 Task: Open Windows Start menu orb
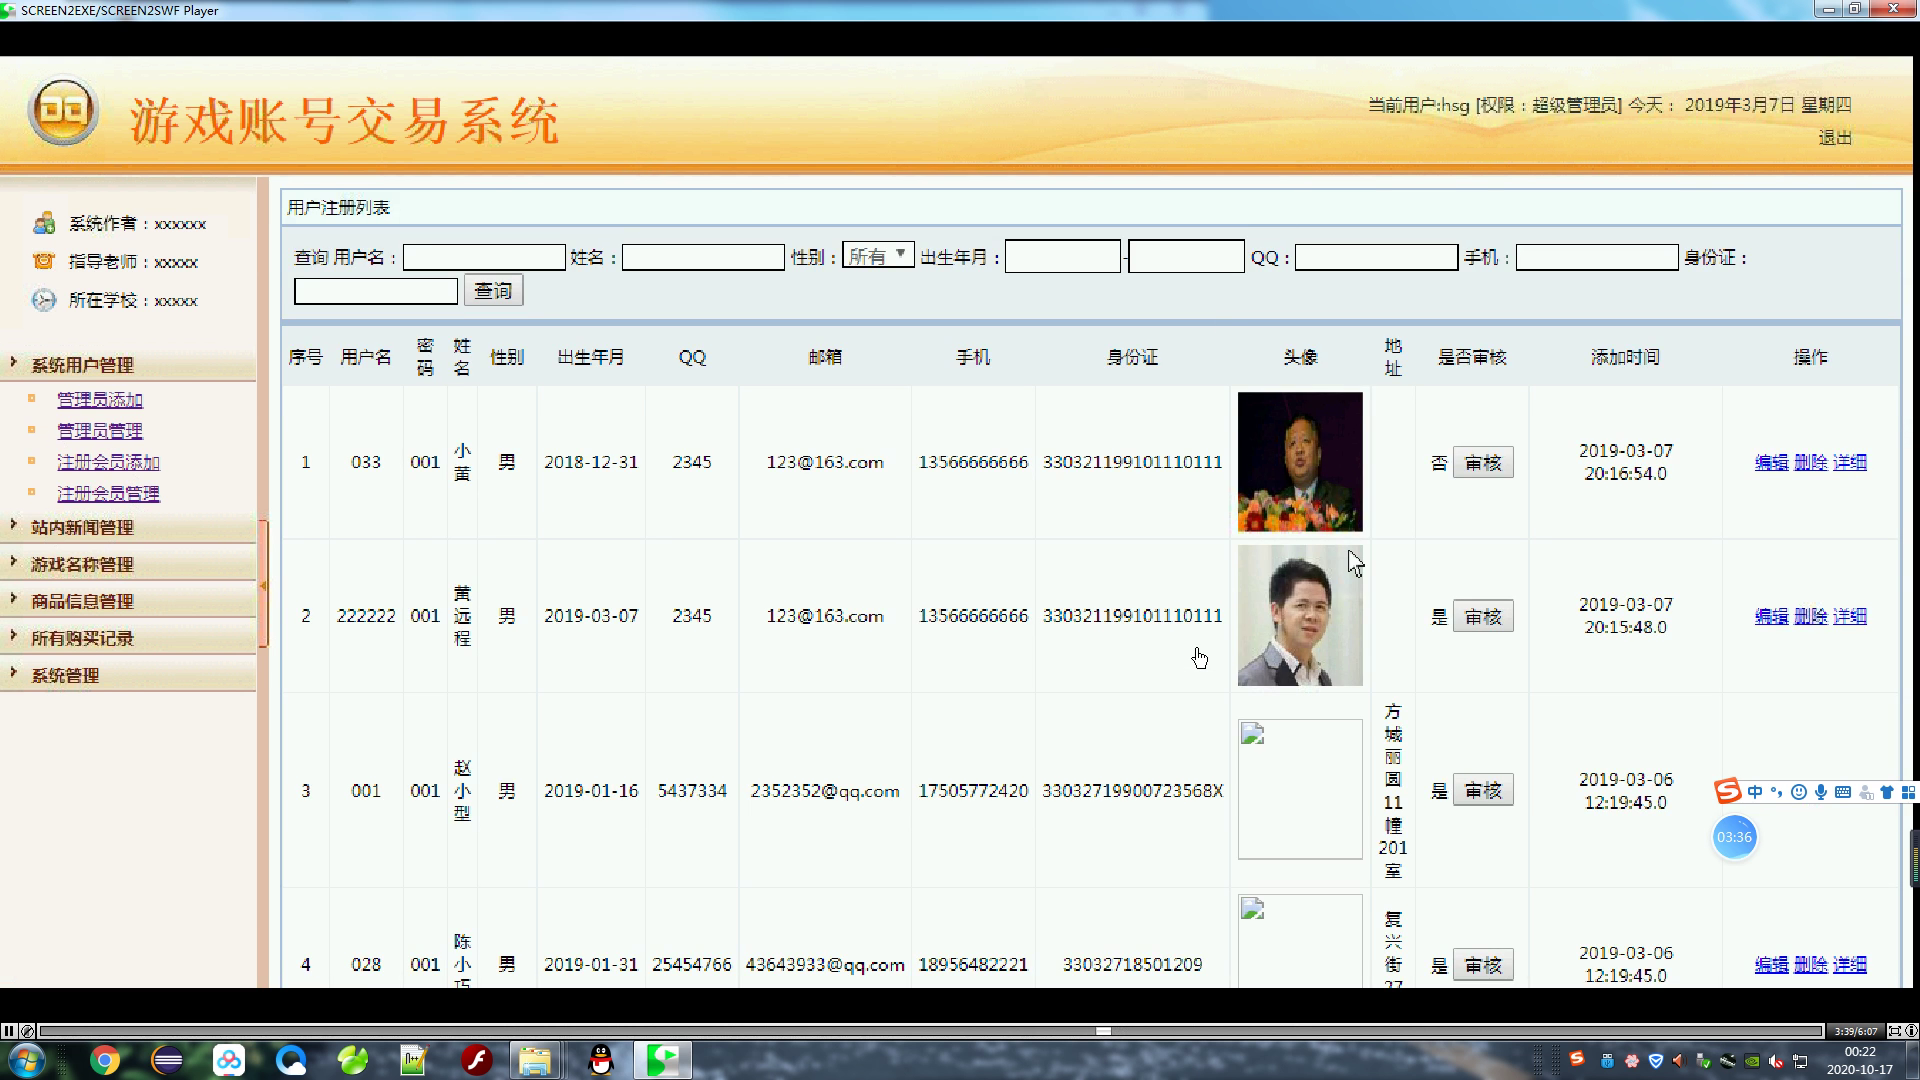(x=26, y=1060)
